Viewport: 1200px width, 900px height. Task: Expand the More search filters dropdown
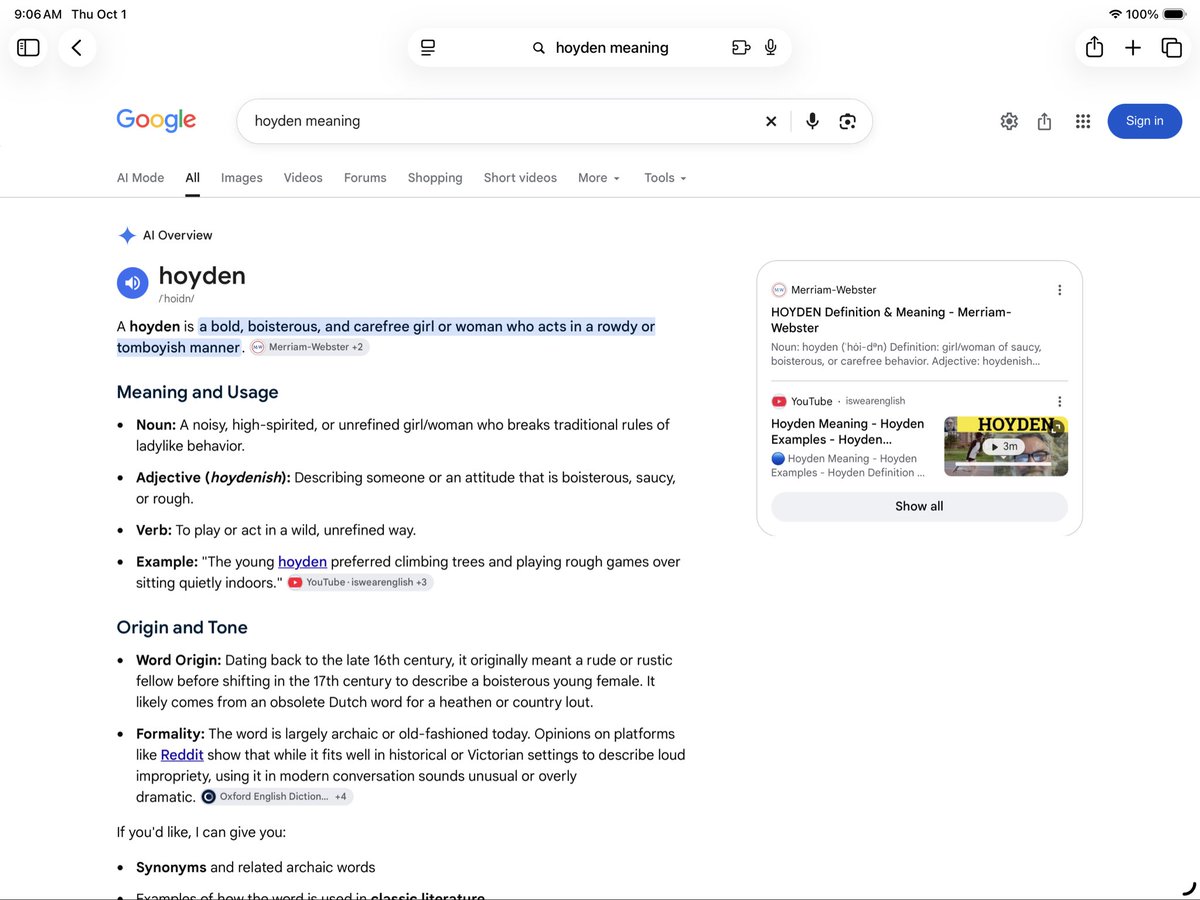tap(599, 178)
